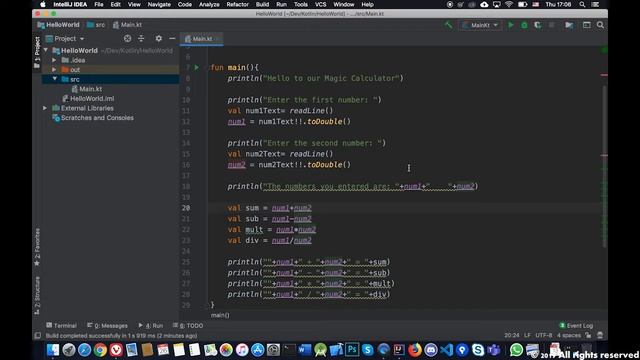Expand External Libraries node

pyautogui.click(x=45, y=108)
